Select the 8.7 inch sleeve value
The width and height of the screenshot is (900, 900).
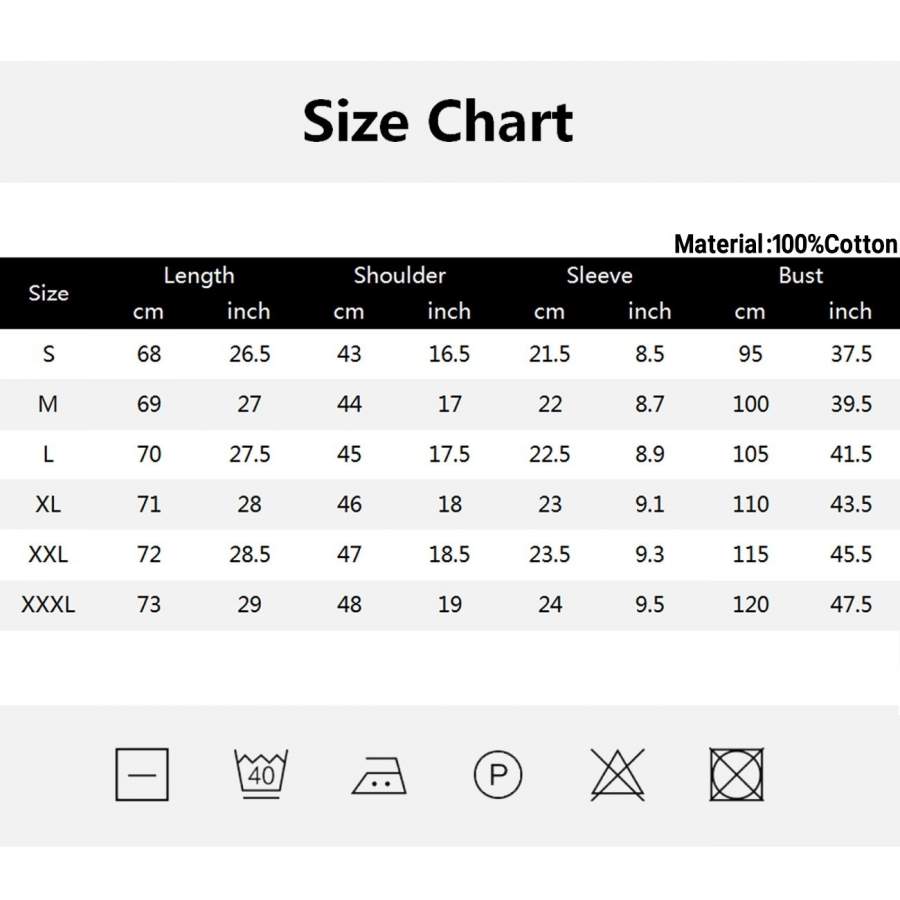[649, 404]
